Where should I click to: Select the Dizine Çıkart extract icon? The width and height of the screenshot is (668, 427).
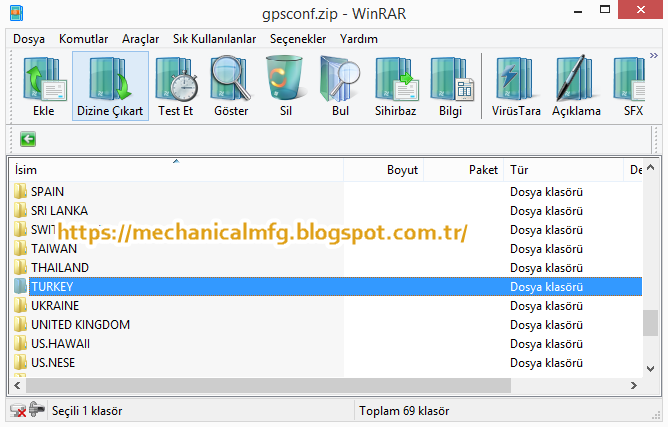110,87
